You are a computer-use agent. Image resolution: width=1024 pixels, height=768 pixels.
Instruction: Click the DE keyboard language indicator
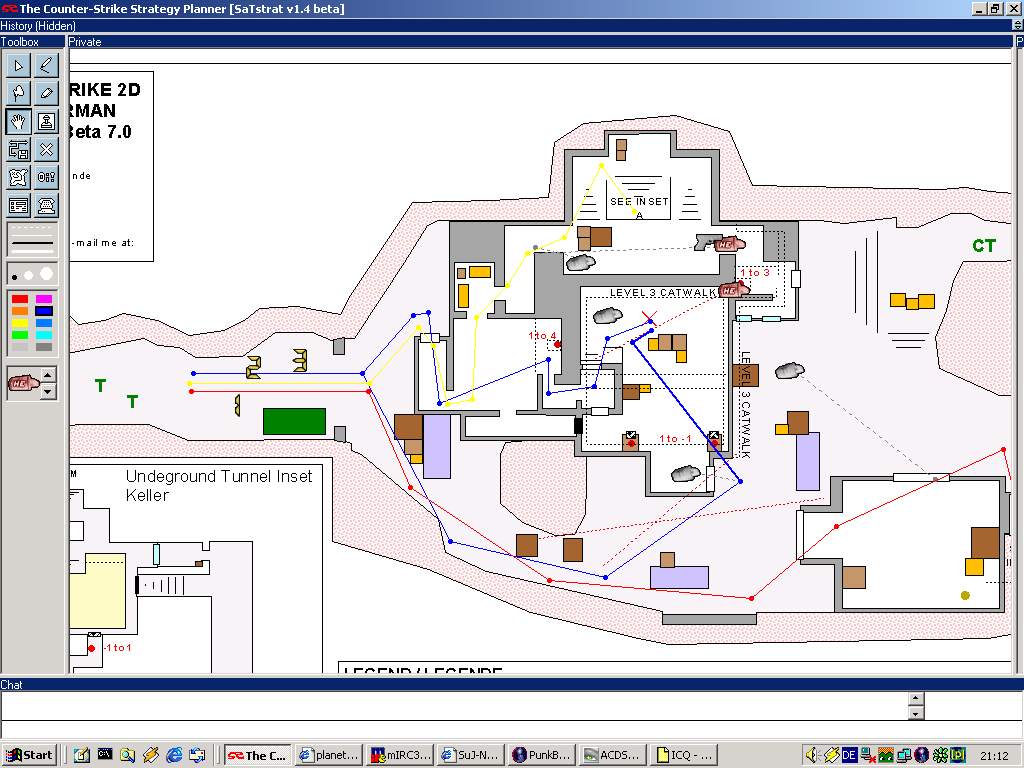click(x=848, y=755)
